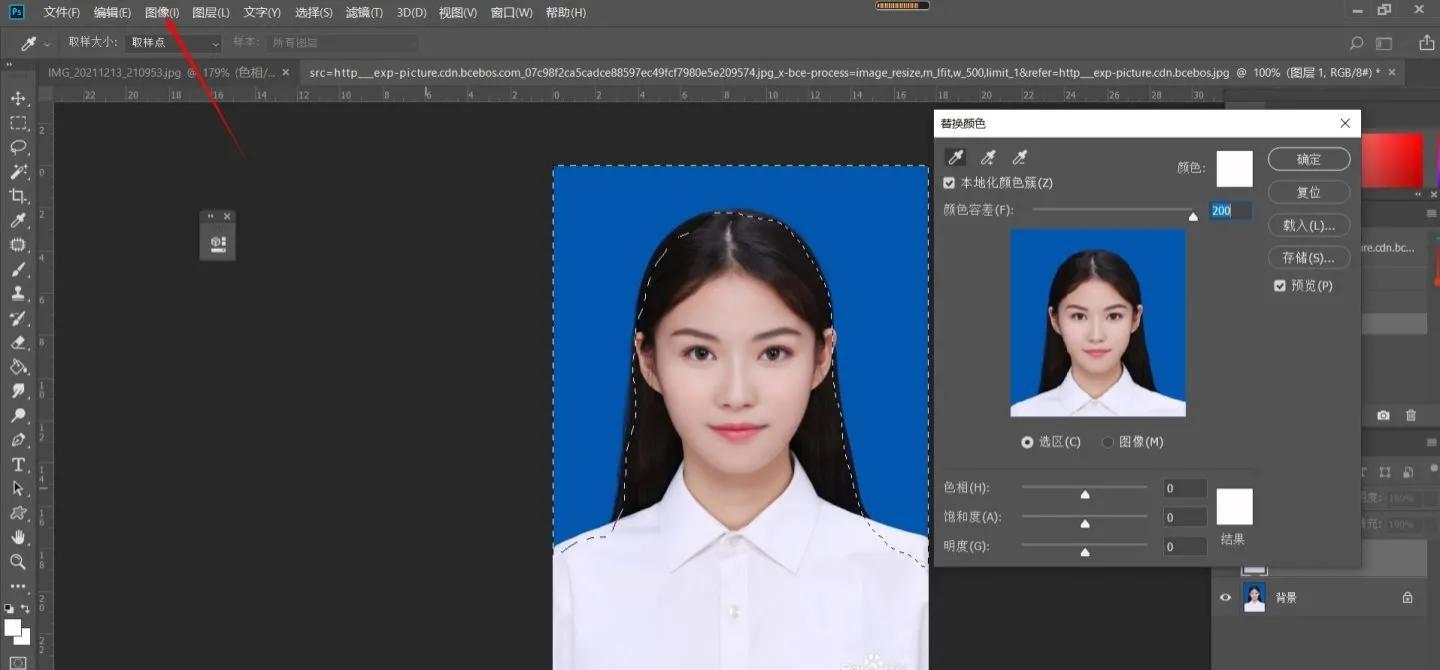This screenshot has height=670, width=1440.
Task: Disable the 预览 checkbox
Action: [x=1280, y=285]
